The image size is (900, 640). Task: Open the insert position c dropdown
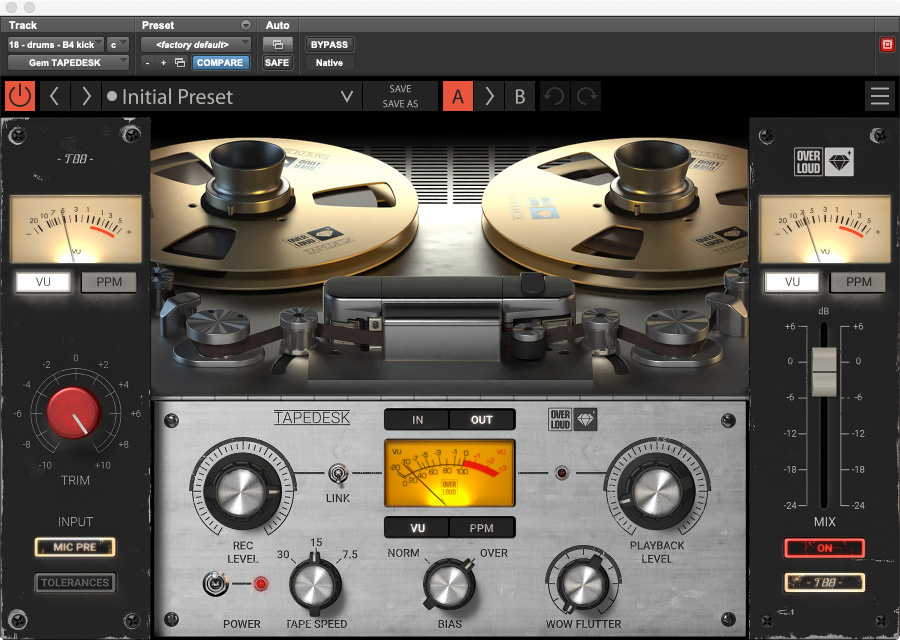point(118,45)
